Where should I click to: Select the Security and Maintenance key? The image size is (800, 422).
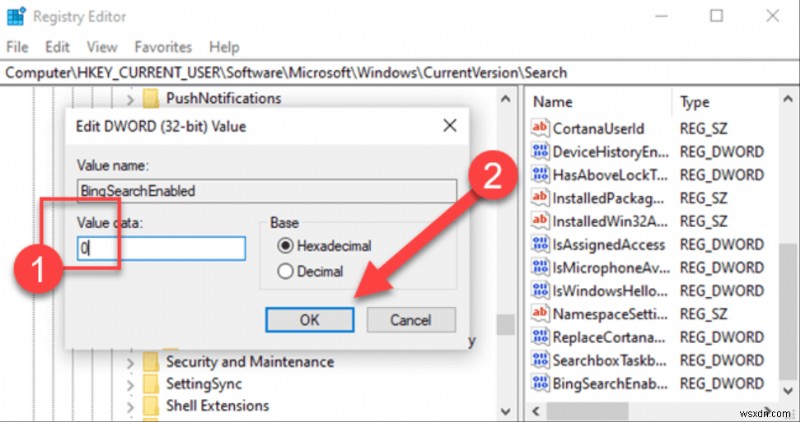tap(250, 362)
